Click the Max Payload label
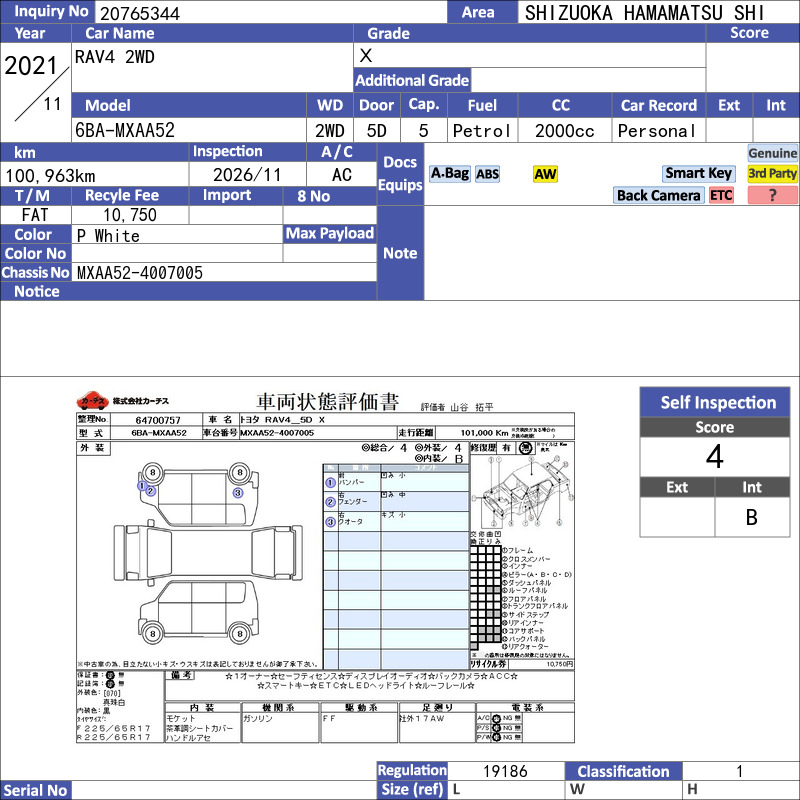Viewport: 800px width, 800px height. [x=330, y=233]
